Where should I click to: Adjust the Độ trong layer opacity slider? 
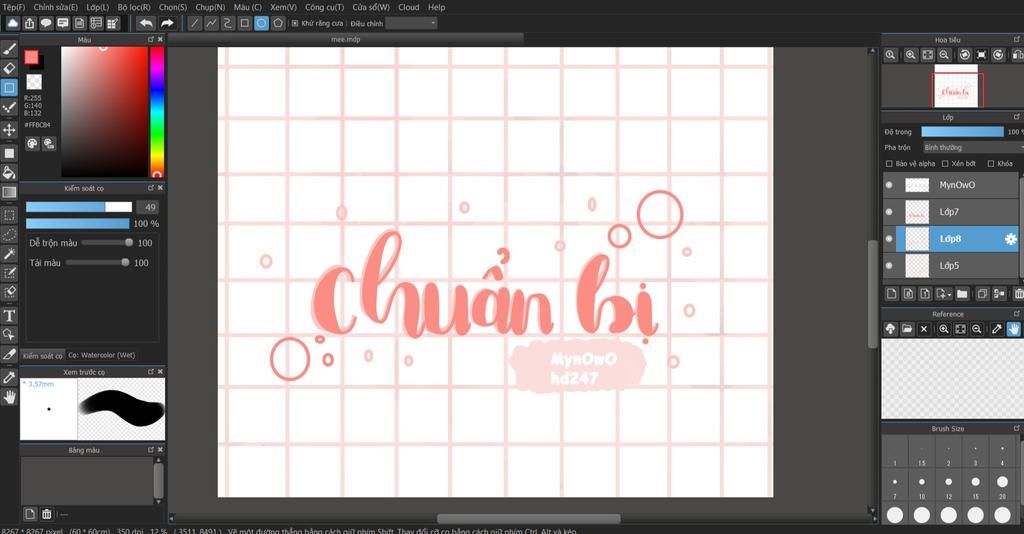point(962,132)
